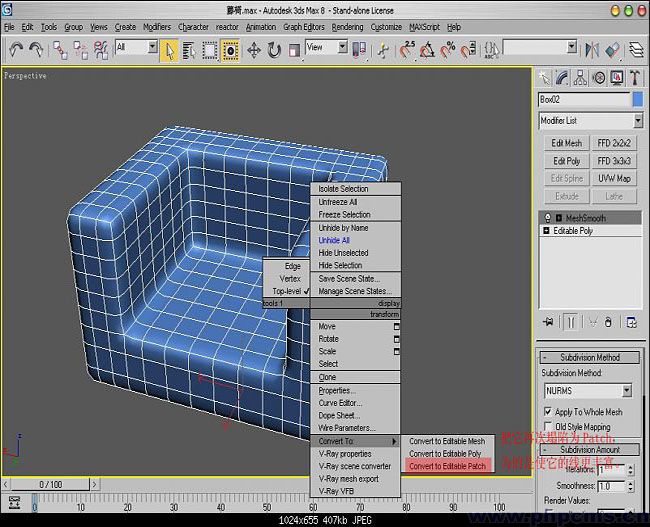Open the named selection sets dropdown
Viewport: 650px width, 527px height.
[x=572, y=47]
